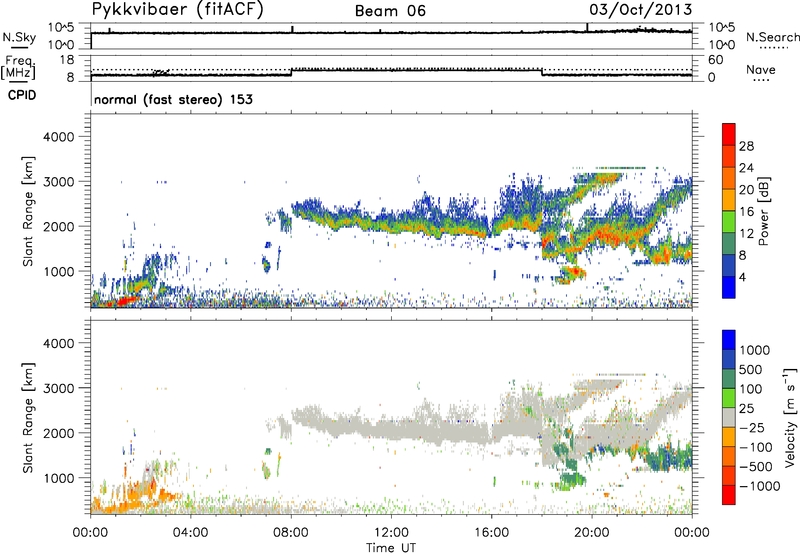
Task: Click power colorbar value '16'
Action: (746, 212)
